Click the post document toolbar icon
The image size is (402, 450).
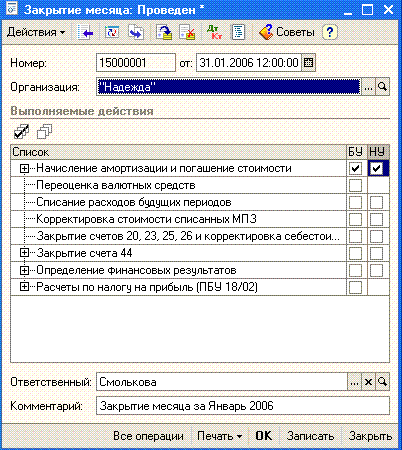[x=164, y=32]
